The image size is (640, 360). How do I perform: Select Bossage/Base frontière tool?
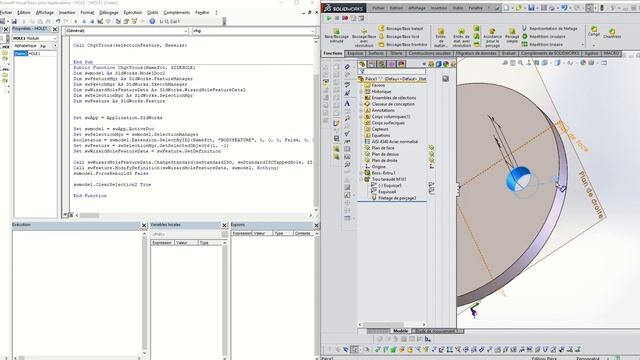[x=402, y=44]
